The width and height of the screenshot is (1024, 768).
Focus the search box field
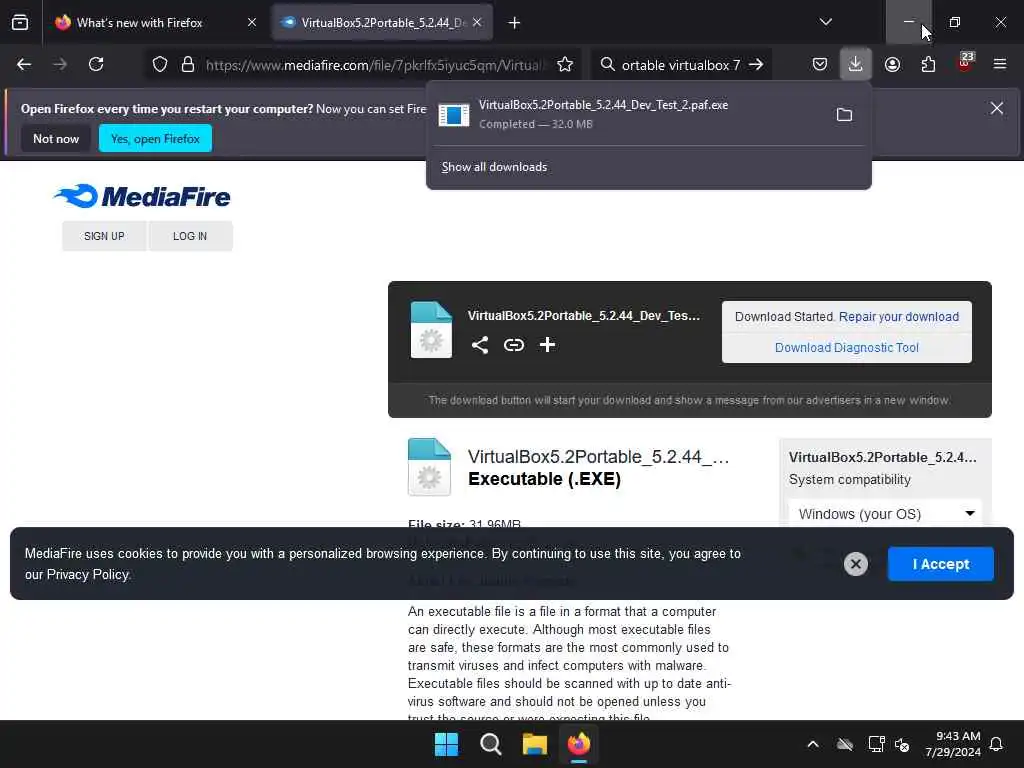(x=681, y=65)
